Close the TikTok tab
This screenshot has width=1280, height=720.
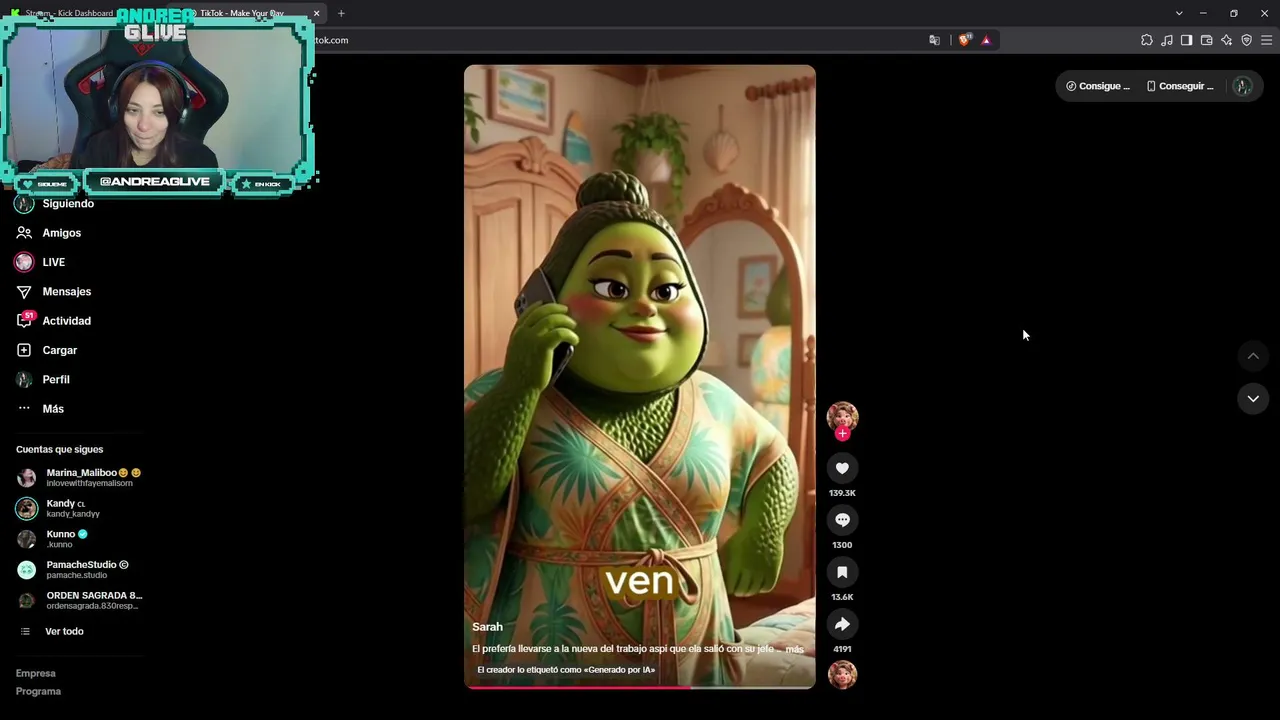tap(316, 13)
